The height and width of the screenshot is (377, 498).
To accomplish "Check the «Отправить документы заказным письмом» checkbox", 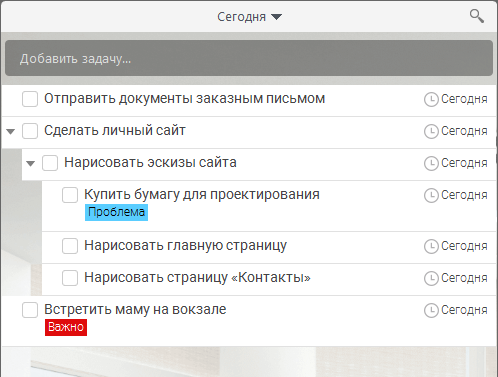I will click(x=30, y=99).
